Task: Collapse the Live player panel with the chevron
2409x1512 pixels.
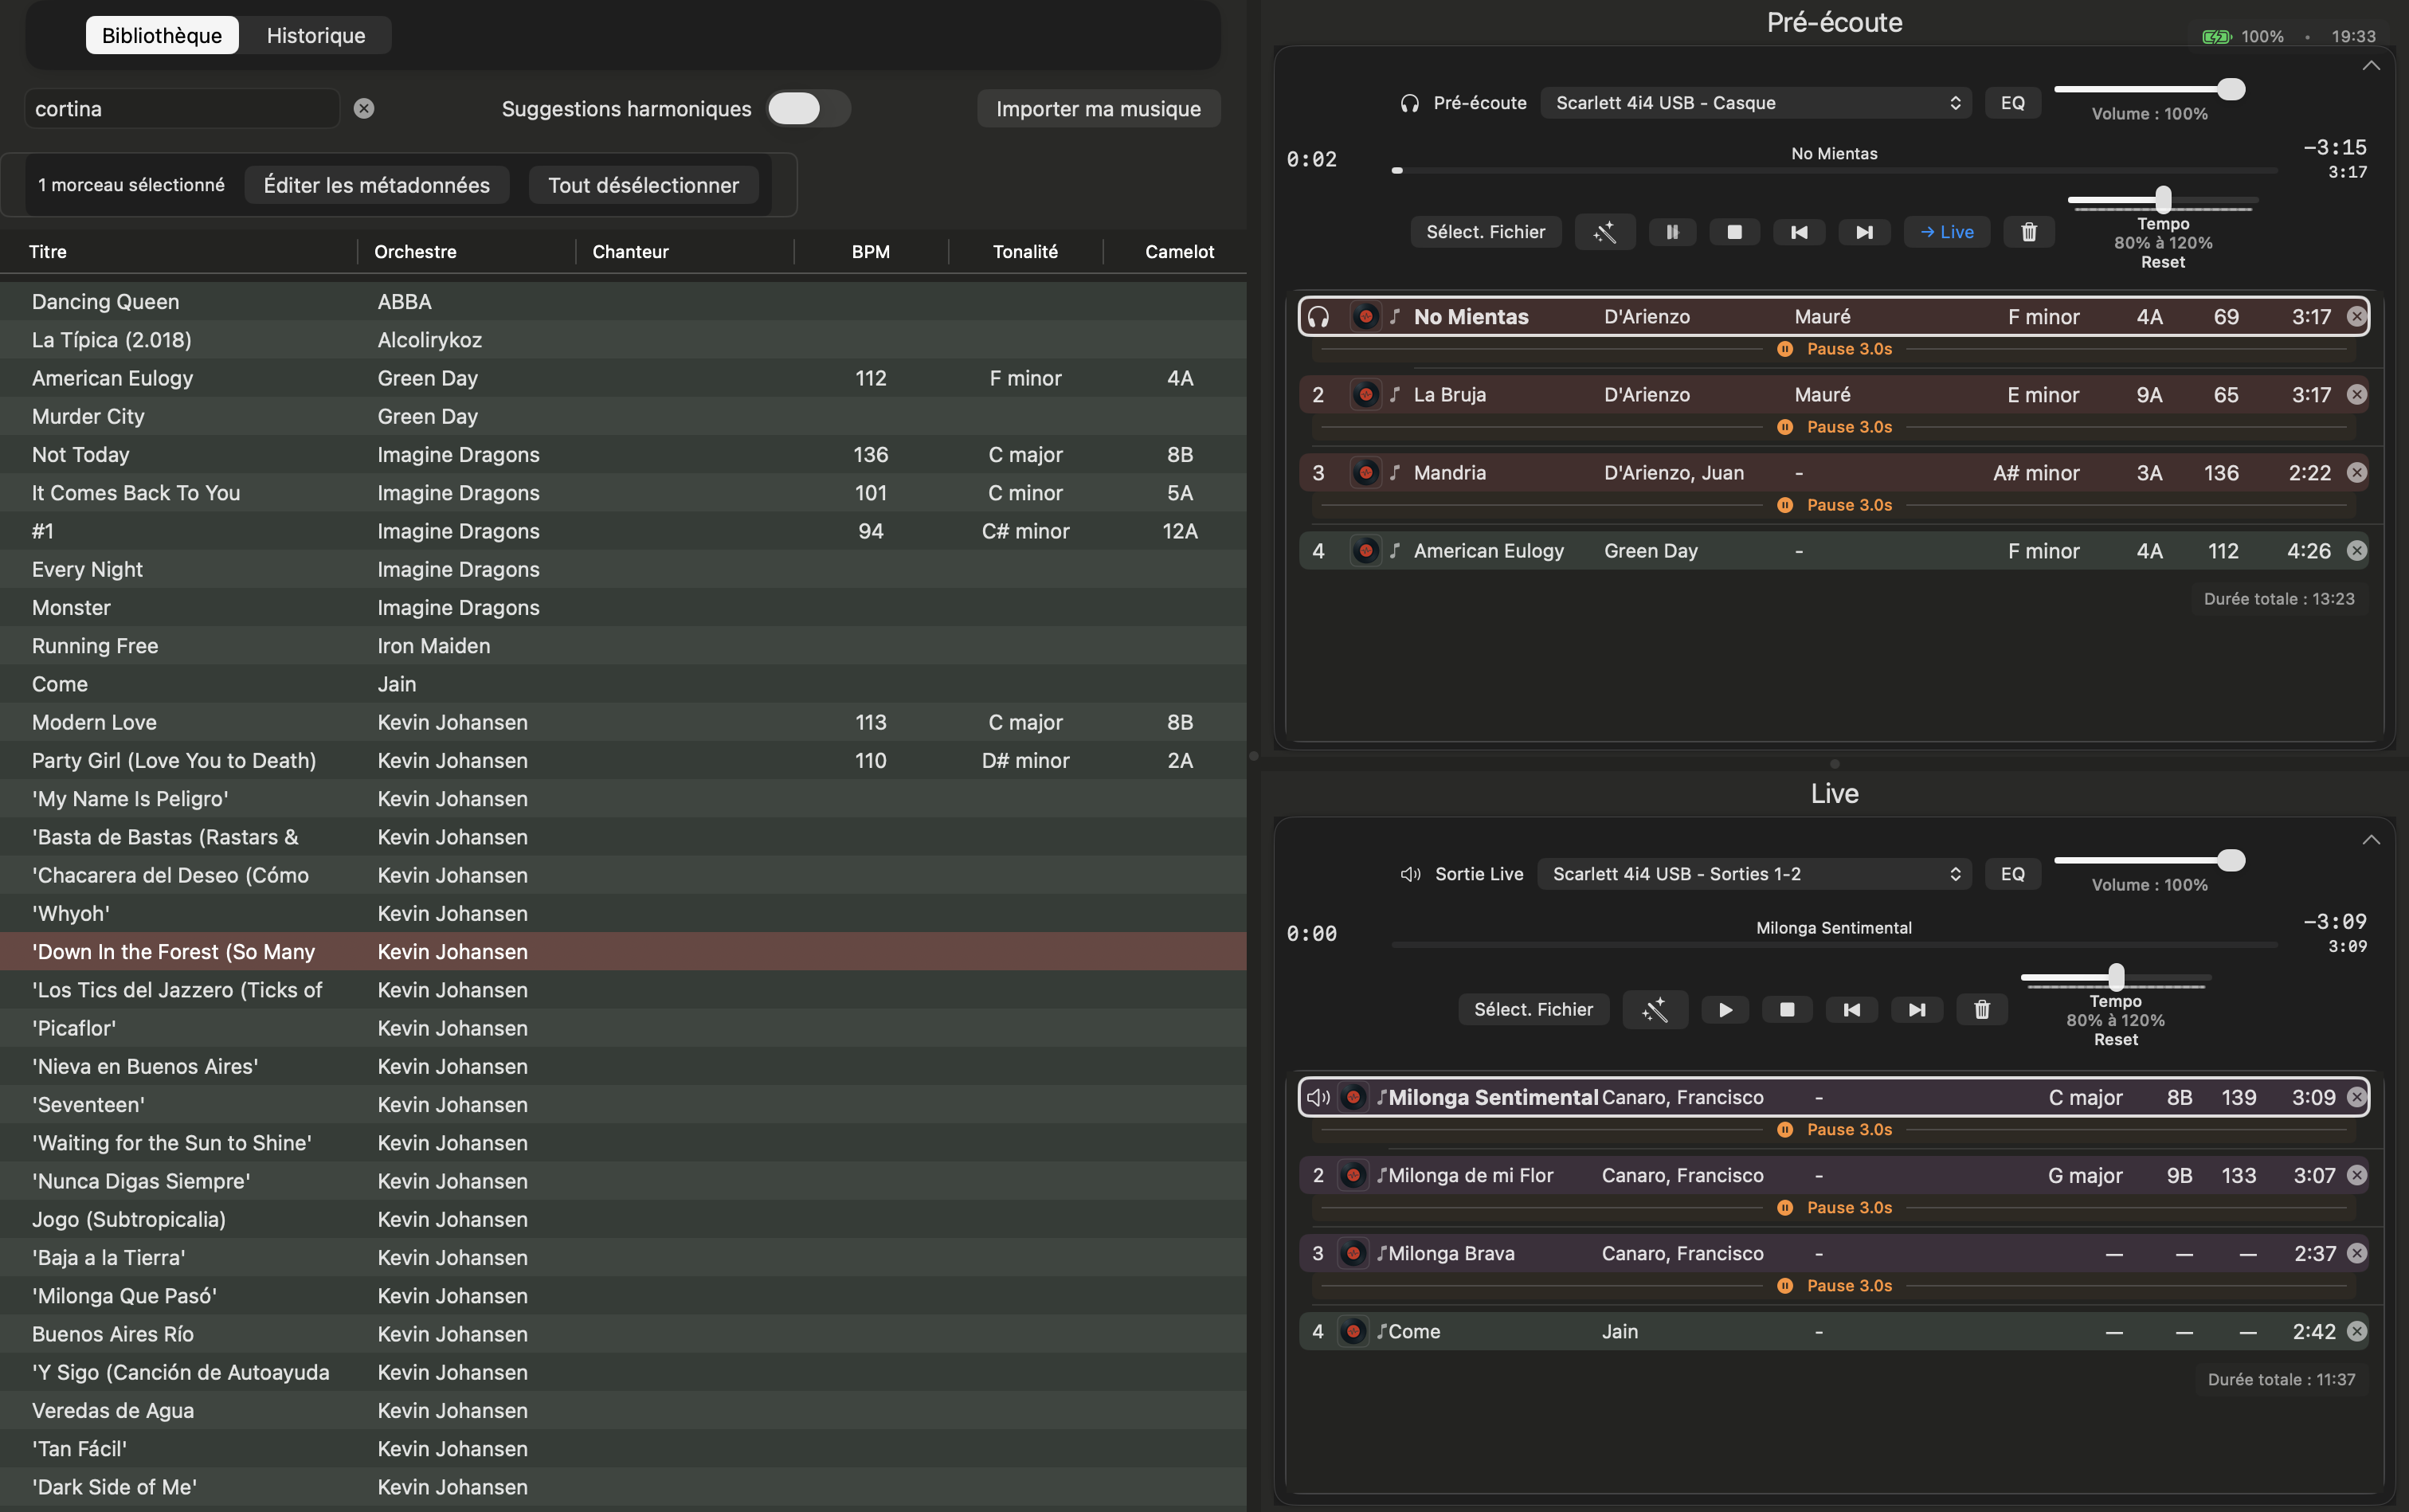Action: pyautogui.click(x=2370, y=839)
